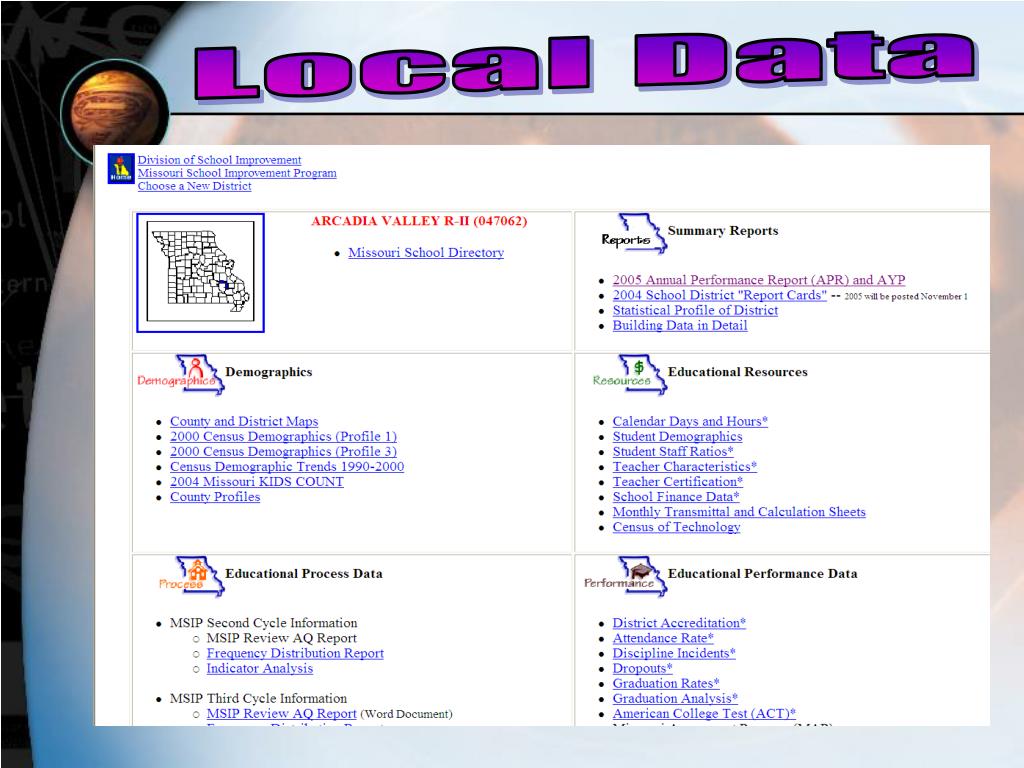This screenshot has width=1024, height=768.
Task: Open Teacher Certification link
Action: (678, 482)
